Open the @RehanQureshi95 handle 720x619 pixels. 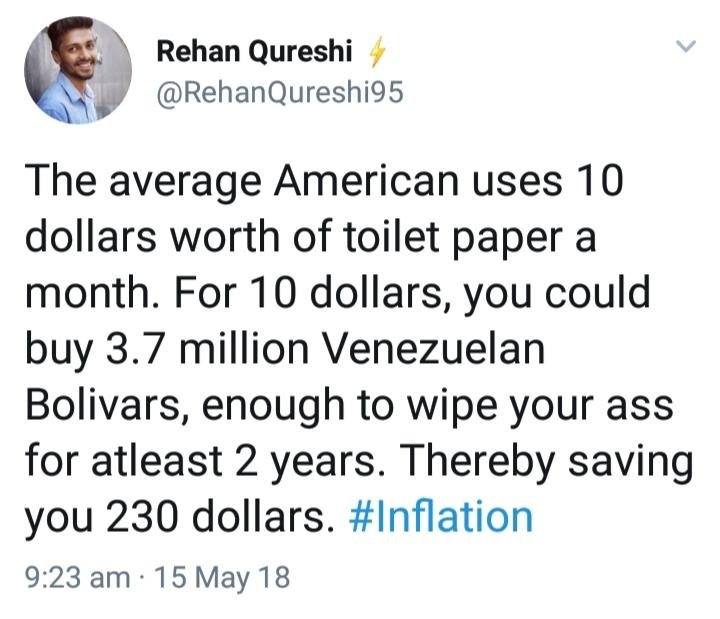(280, 93)
